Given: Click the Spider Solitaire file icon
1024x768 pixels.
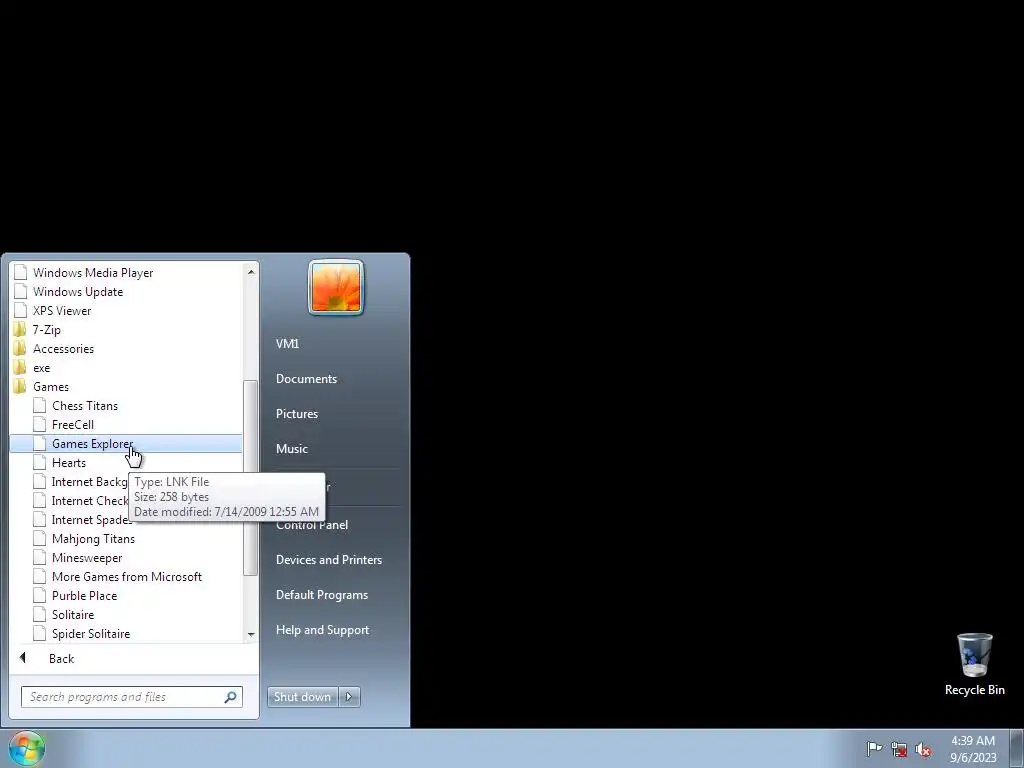Looking at the screenshot, I should 40,633.
